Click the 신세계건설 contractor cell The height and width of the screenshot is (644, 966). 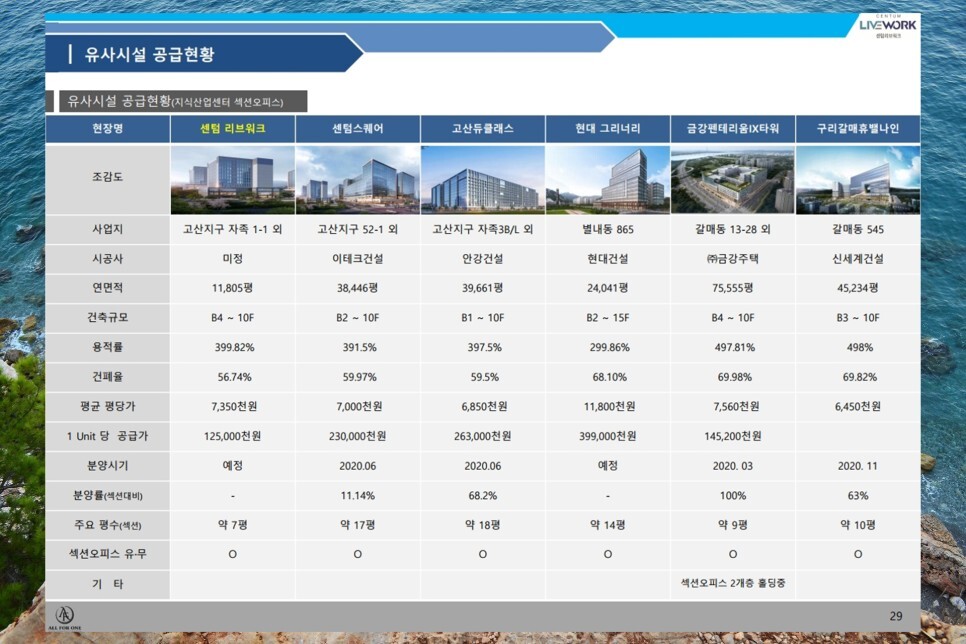click(x=858, y=259)
